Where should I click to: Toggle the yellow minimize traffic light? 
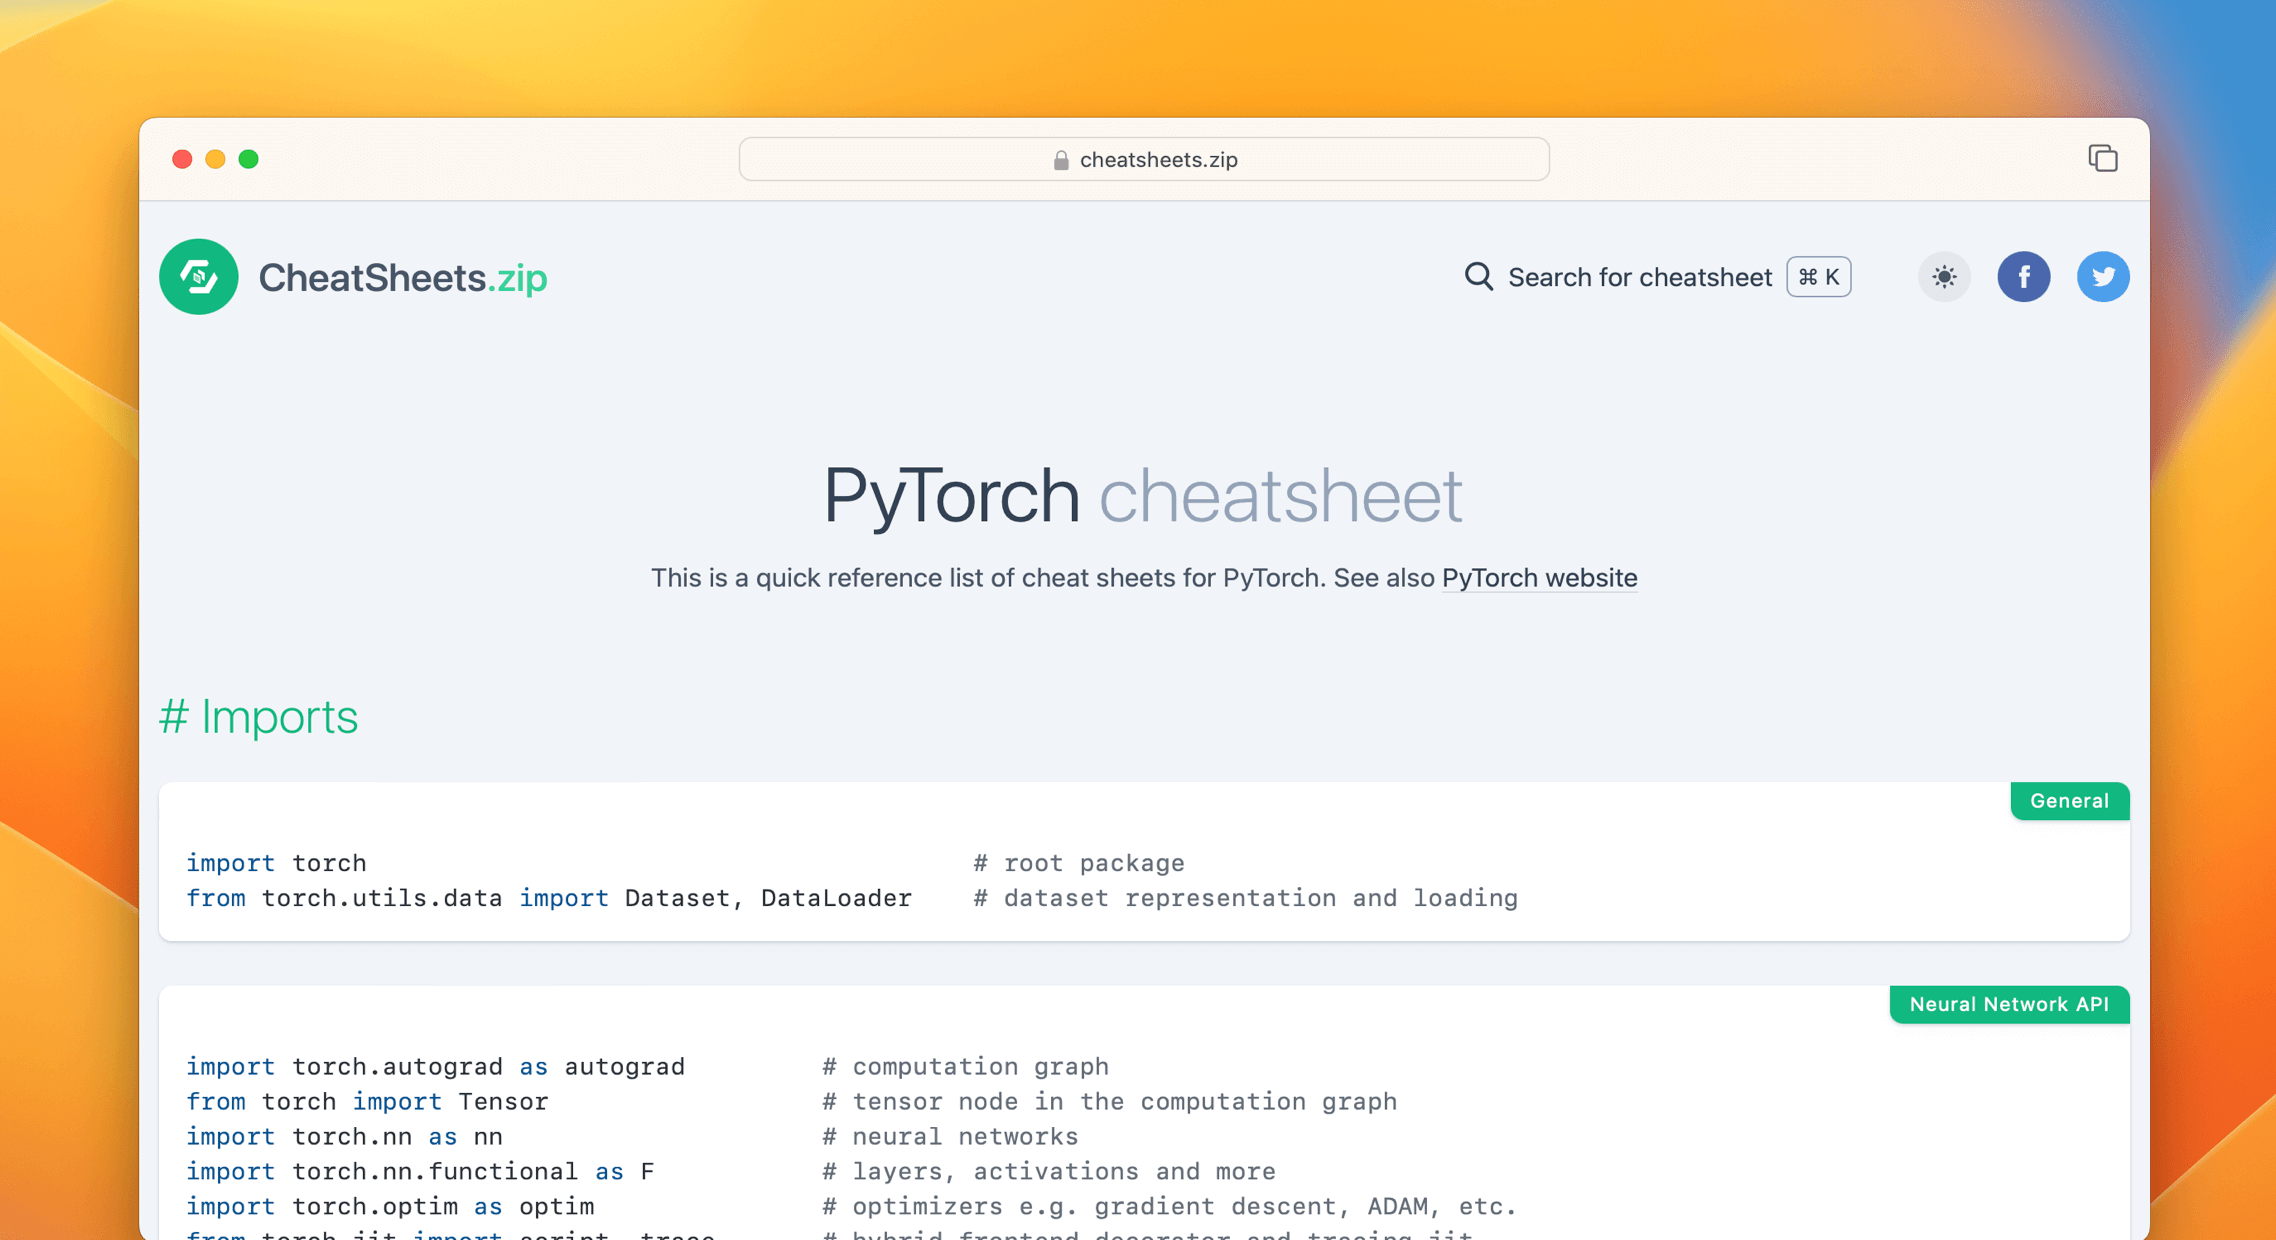coord(215,159)
